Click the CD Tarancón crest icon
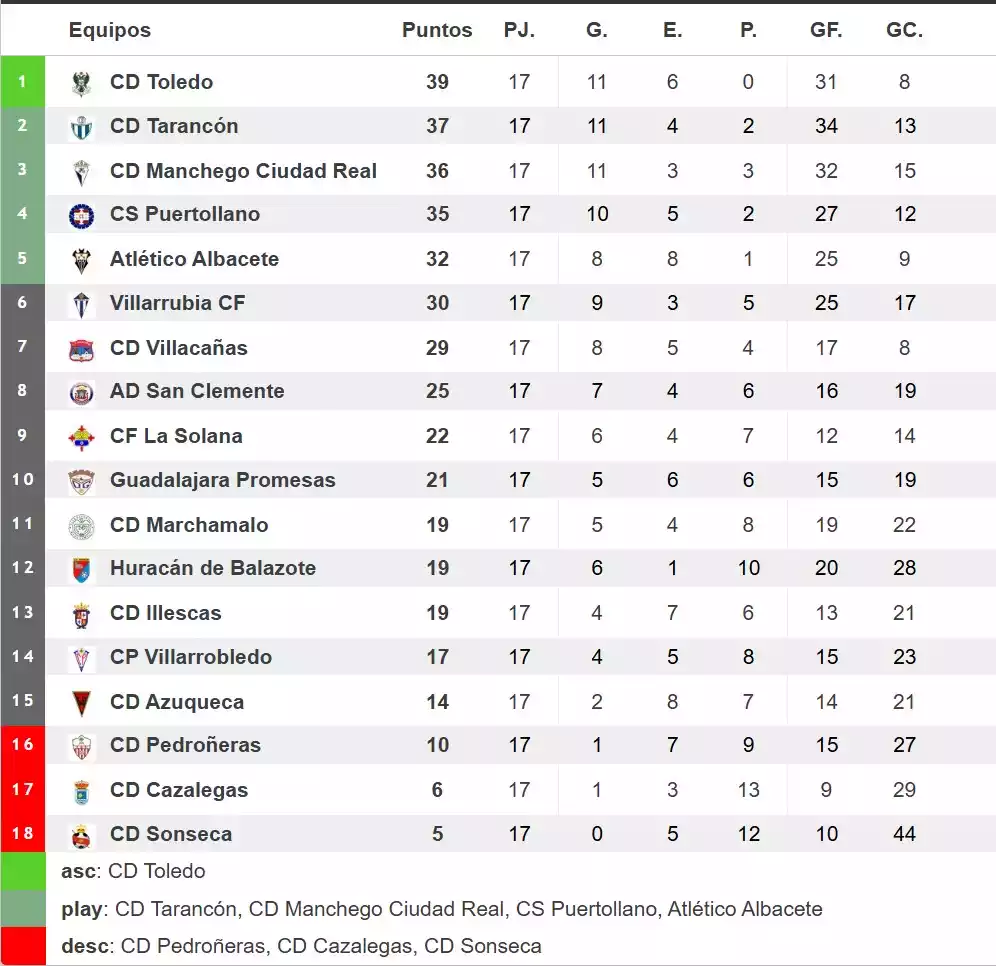996x966 pixels. click(x=81, y=127)
